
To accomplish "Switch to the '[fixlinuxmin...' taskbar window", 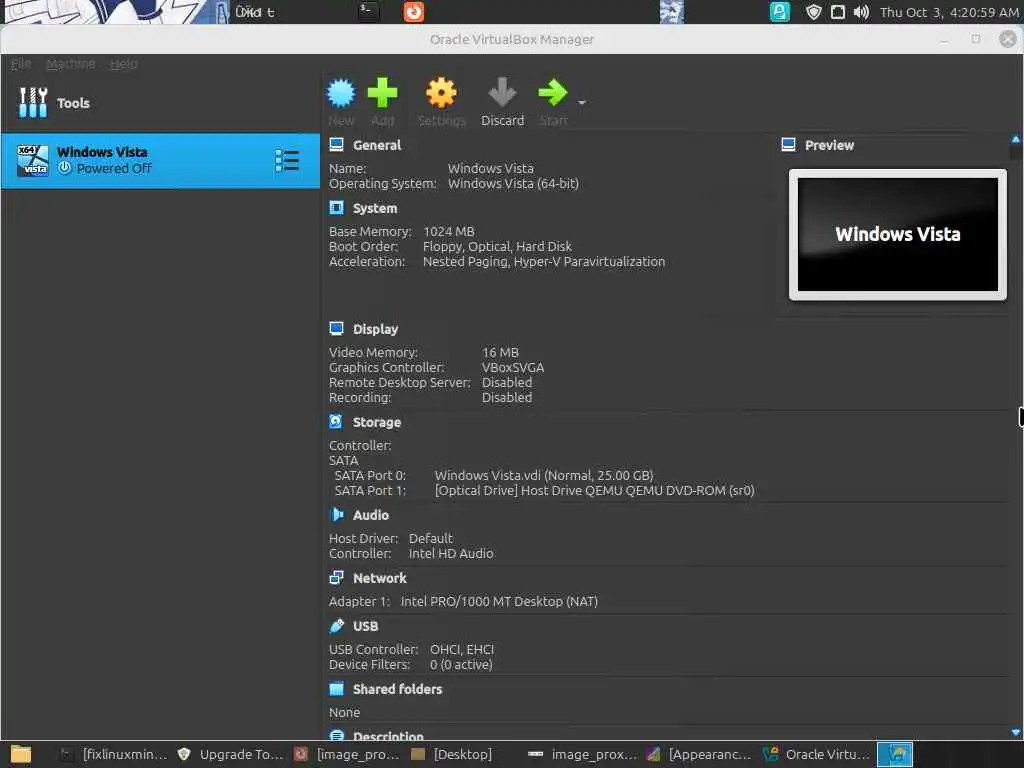I will coord(114,754).
